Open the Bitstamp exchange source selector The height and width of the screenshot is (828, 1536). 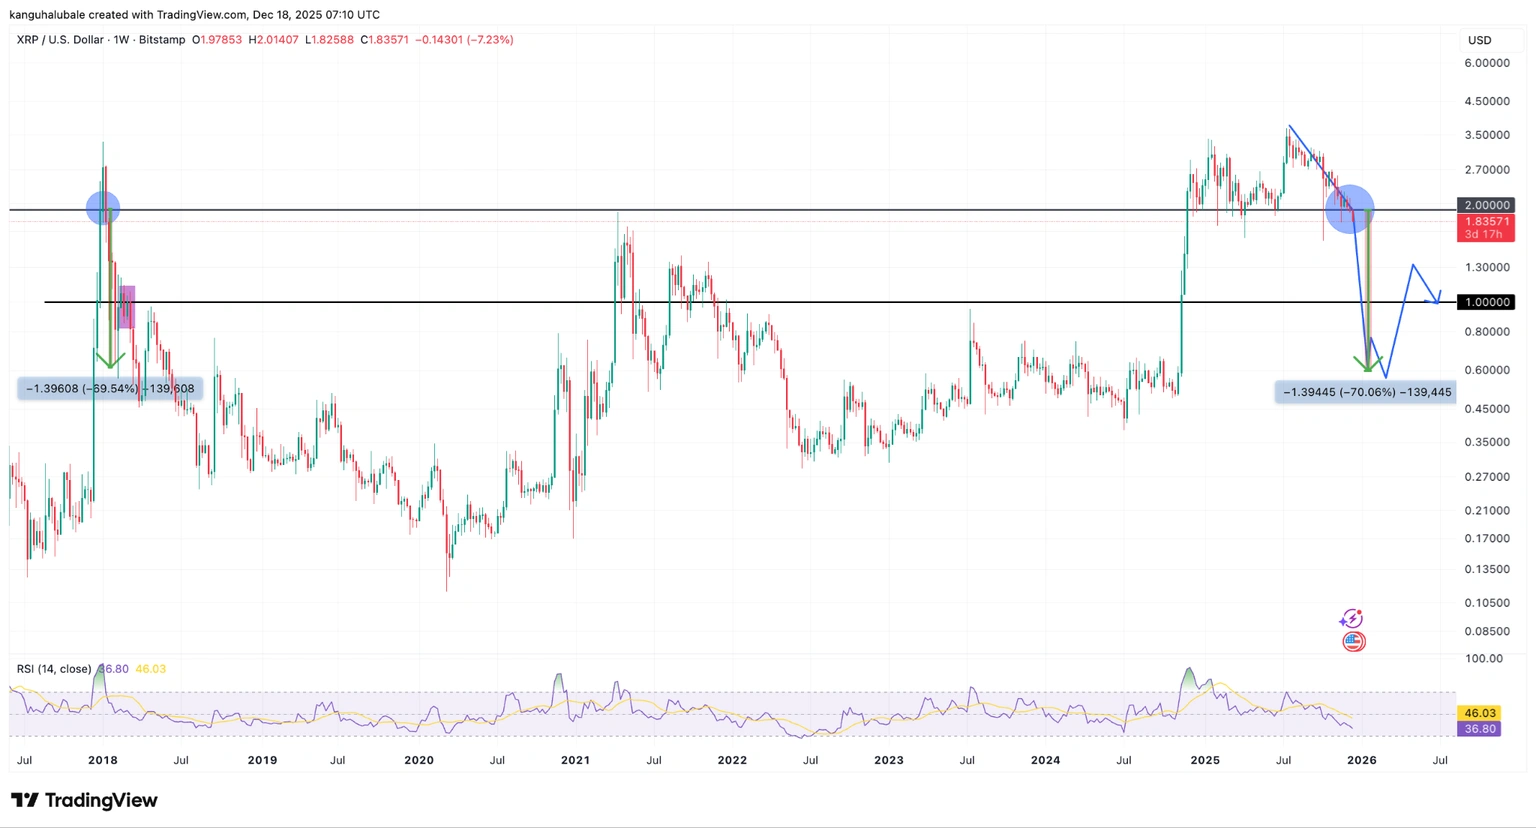(x=163, y=40)
